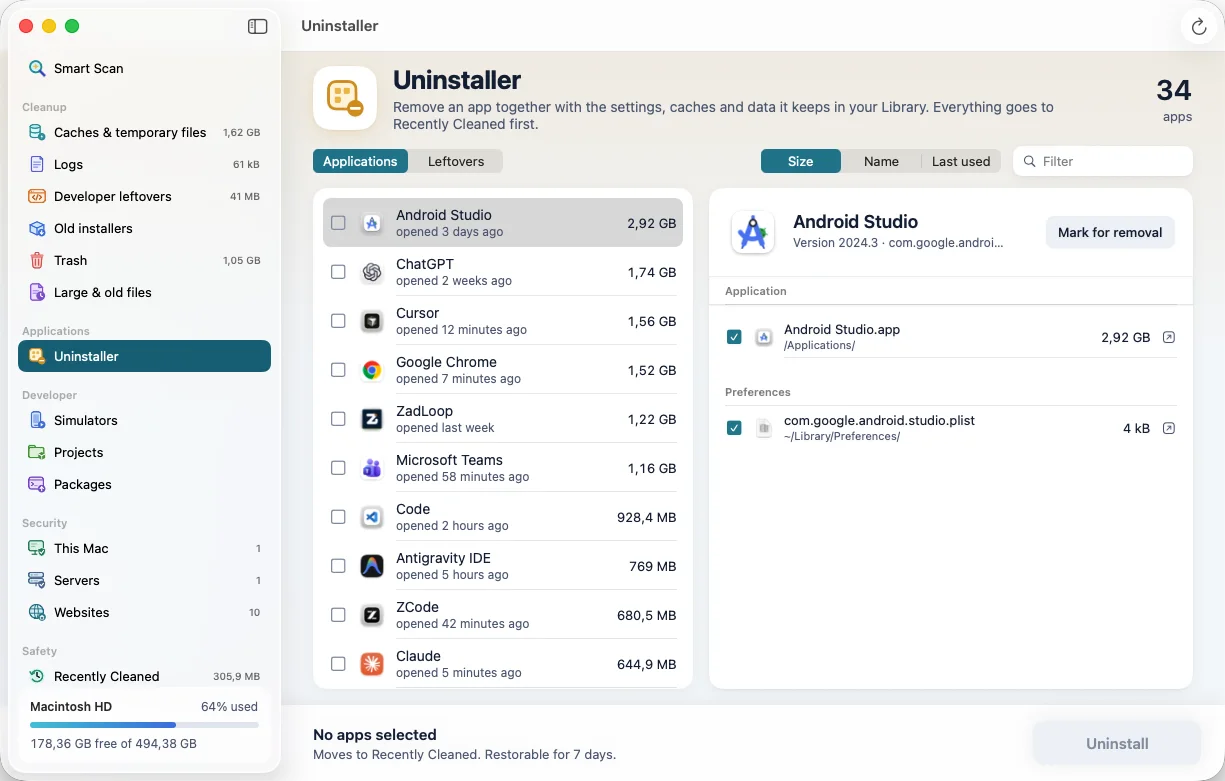Check the Antigravity IDE checkbox
The width and height of the screenshot is (1225, 781).
338,566
